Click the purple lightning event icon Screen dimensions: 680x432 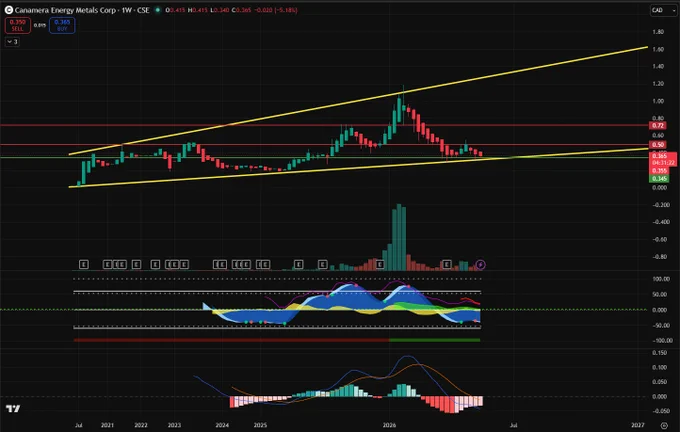(x=481, y=264)
